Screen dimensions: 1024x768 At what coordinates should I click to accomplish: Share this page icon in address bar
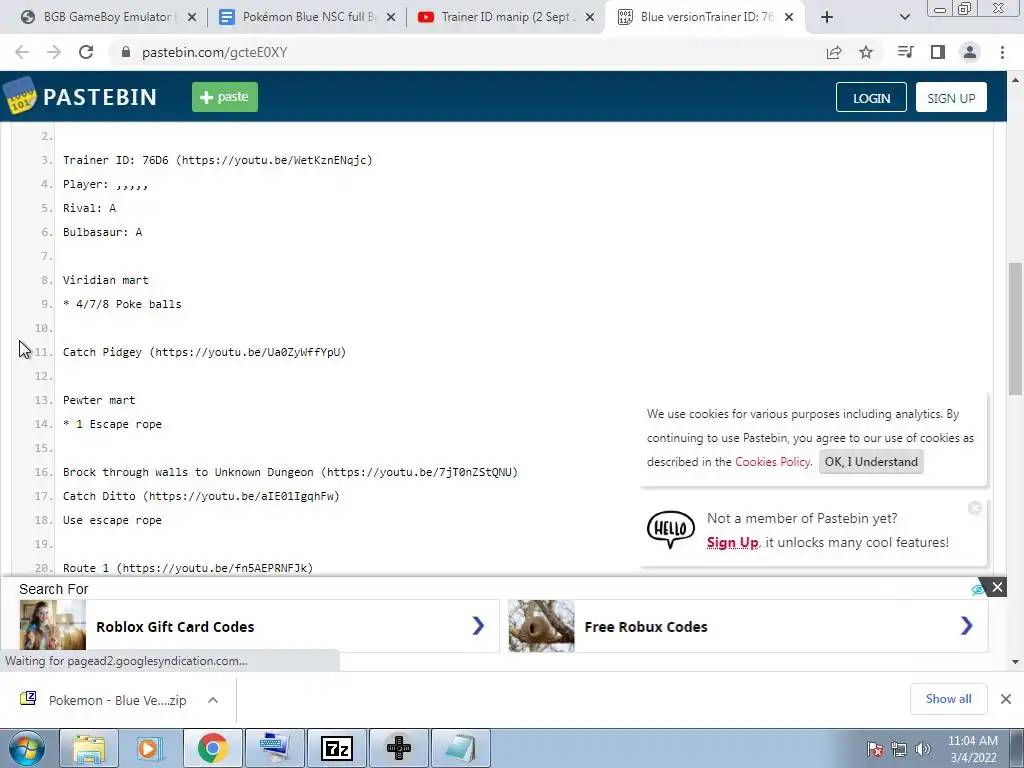(x=834, y=52)
